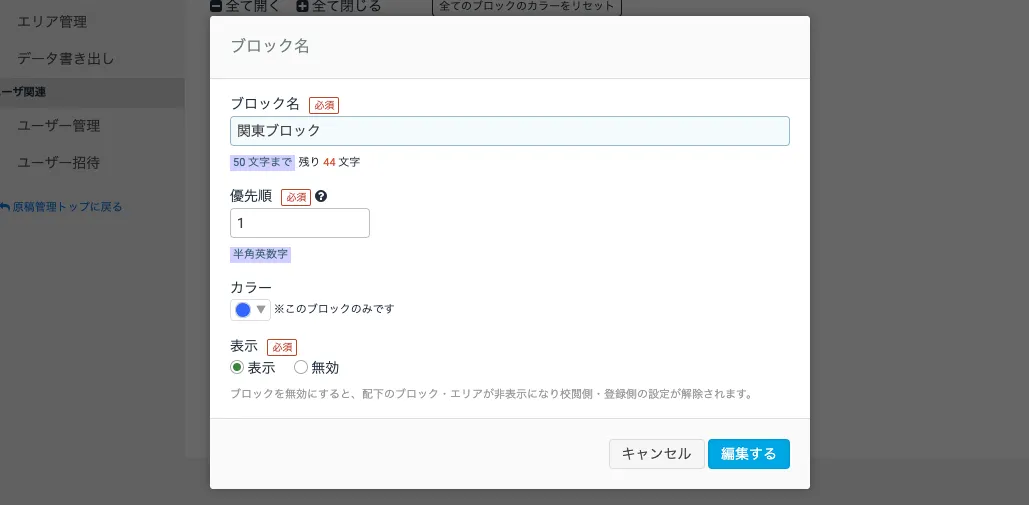
Task: Click the 優先順 number input field
Action: [299, 223]
